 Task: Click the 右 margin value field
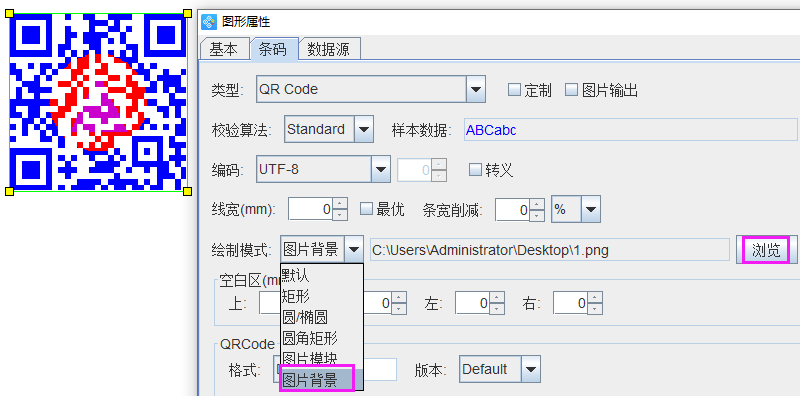coord(571,303)
